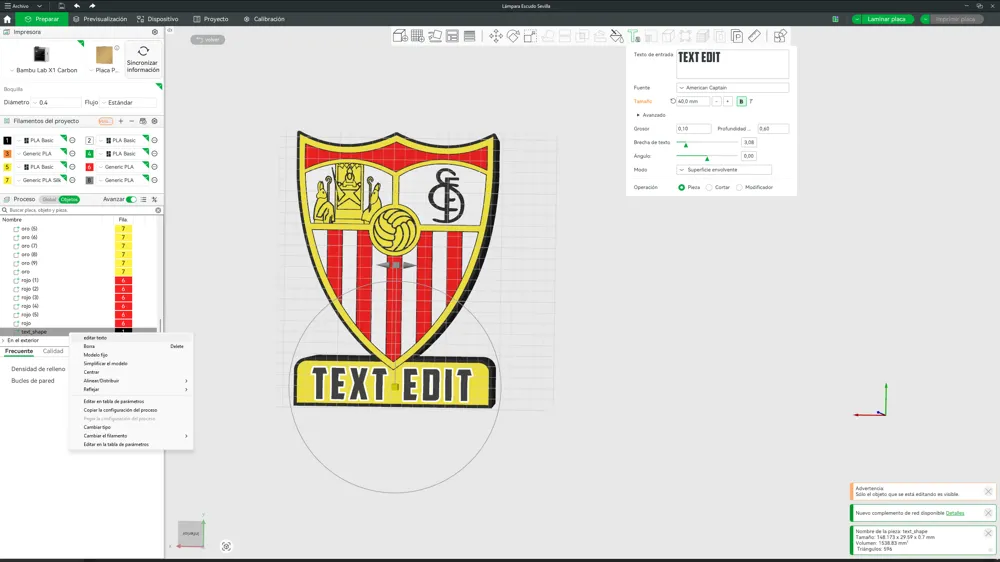Click the Grosor input field
1000x562 pixels.
693,129
